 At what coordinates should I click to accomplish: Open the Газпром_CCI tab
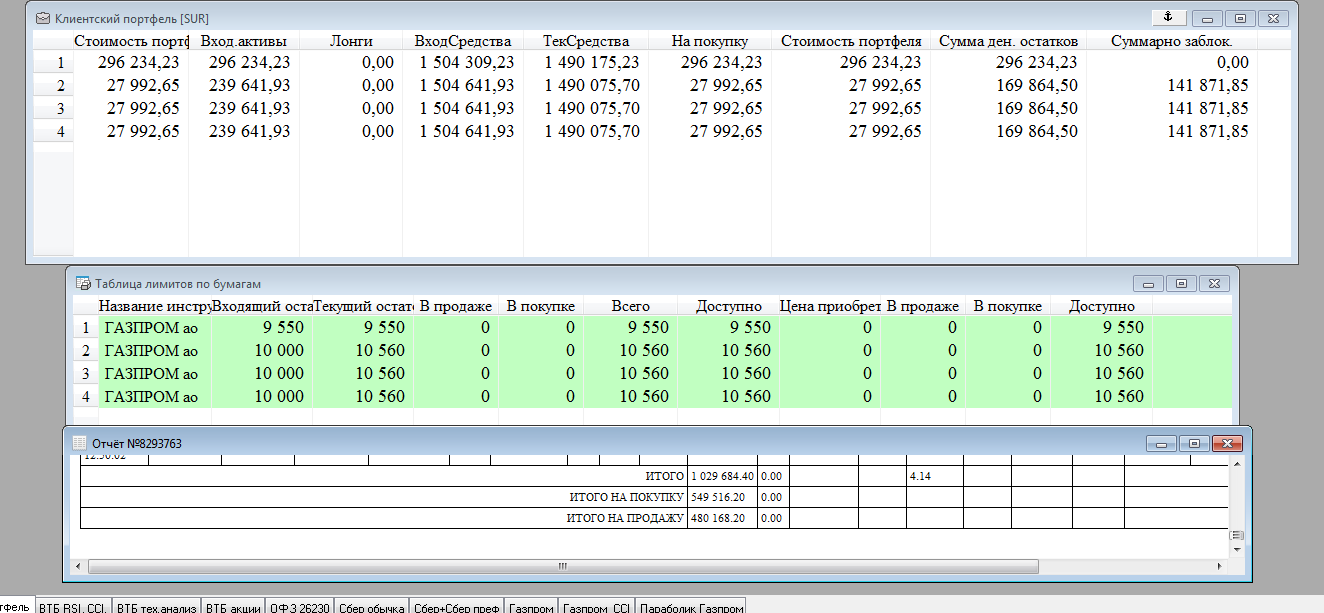[596, 607]
